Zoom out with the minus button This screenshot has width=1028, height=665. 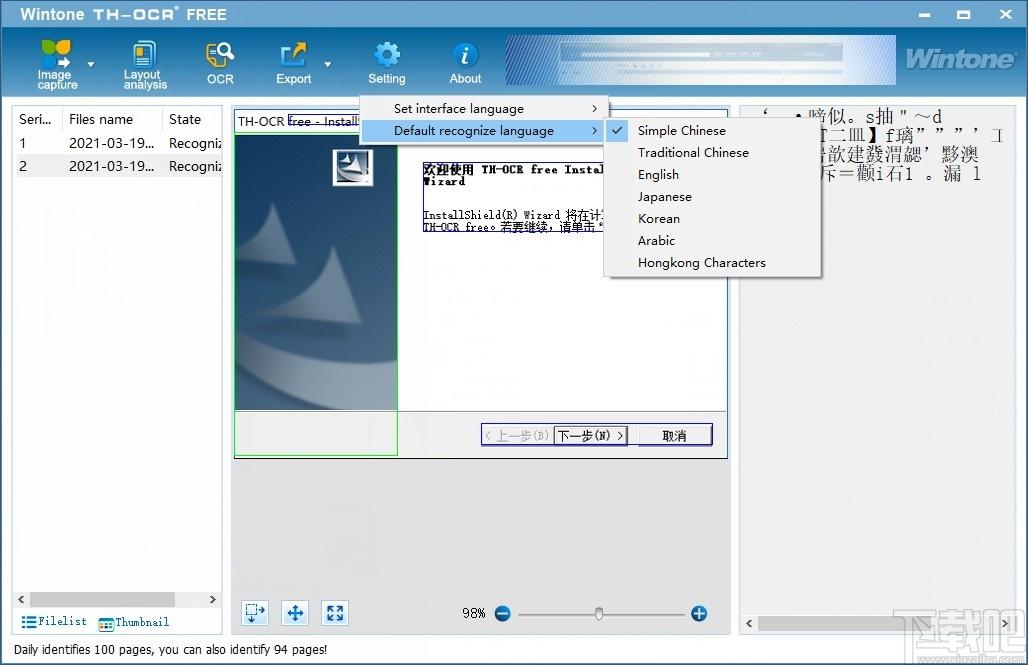(x=503, y=614)
